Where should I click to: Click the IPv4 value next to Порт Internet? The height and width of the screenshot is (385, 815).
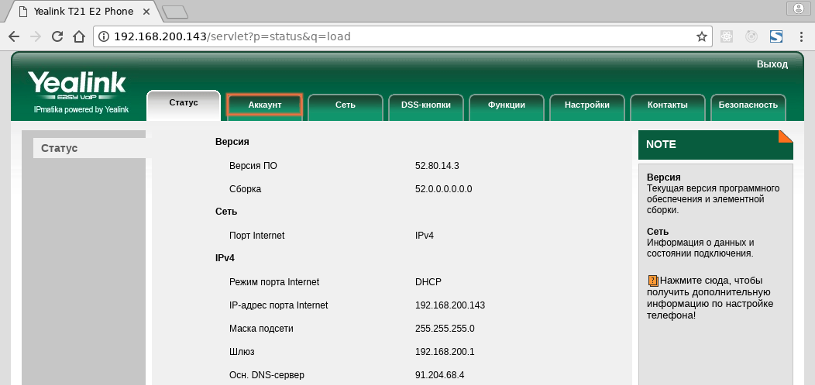[424, 235]
